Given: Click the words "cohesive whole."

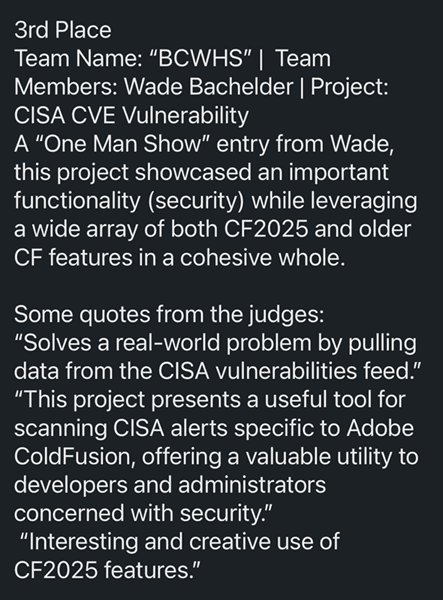Looking at the screenshot, I should [x=262, y=258].
